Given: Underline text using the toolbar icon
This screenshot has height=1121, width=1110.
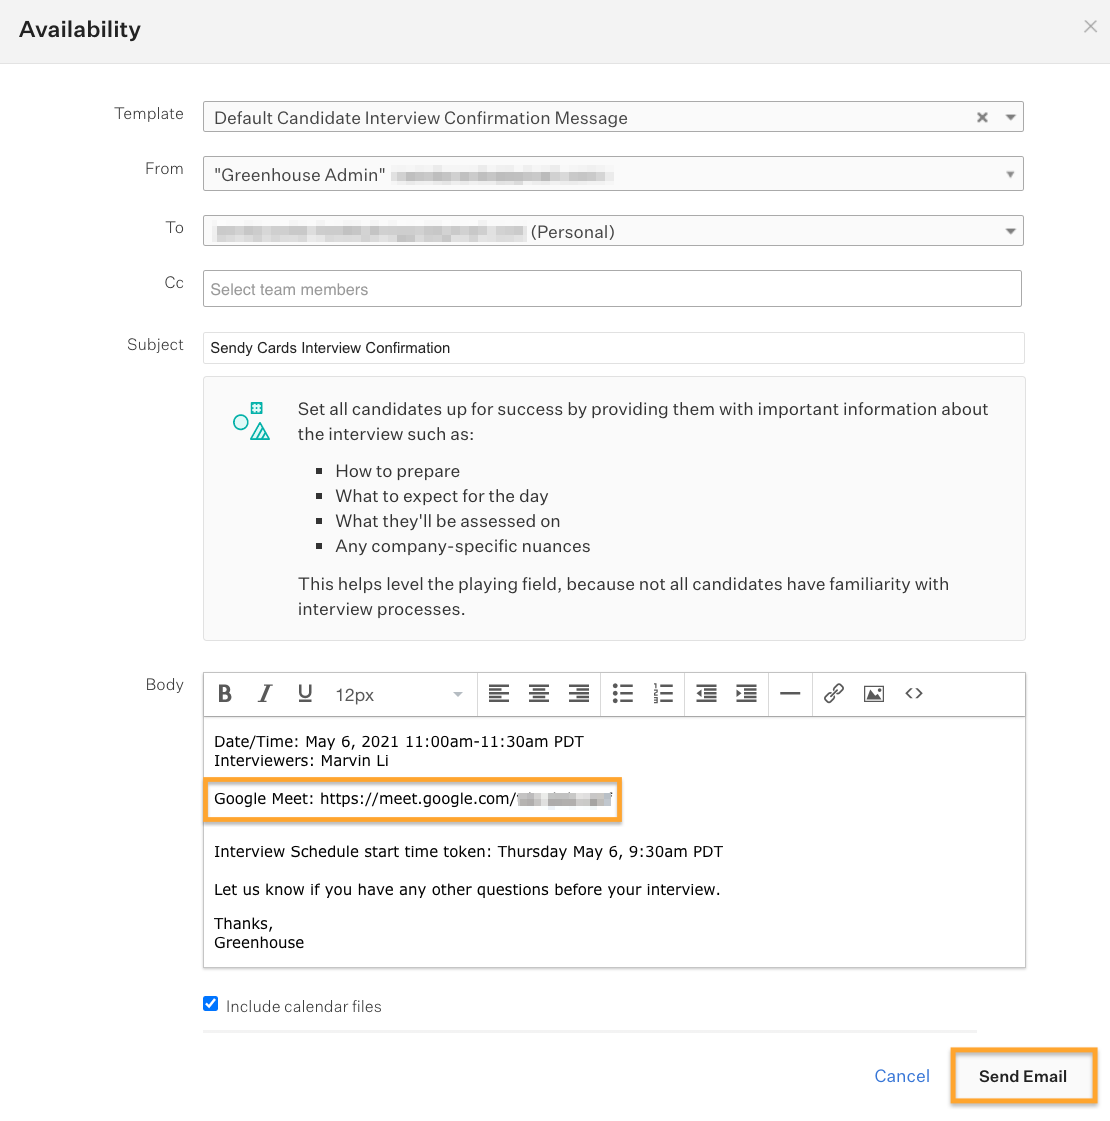Looking at the screenshot, I should [304, 693].
